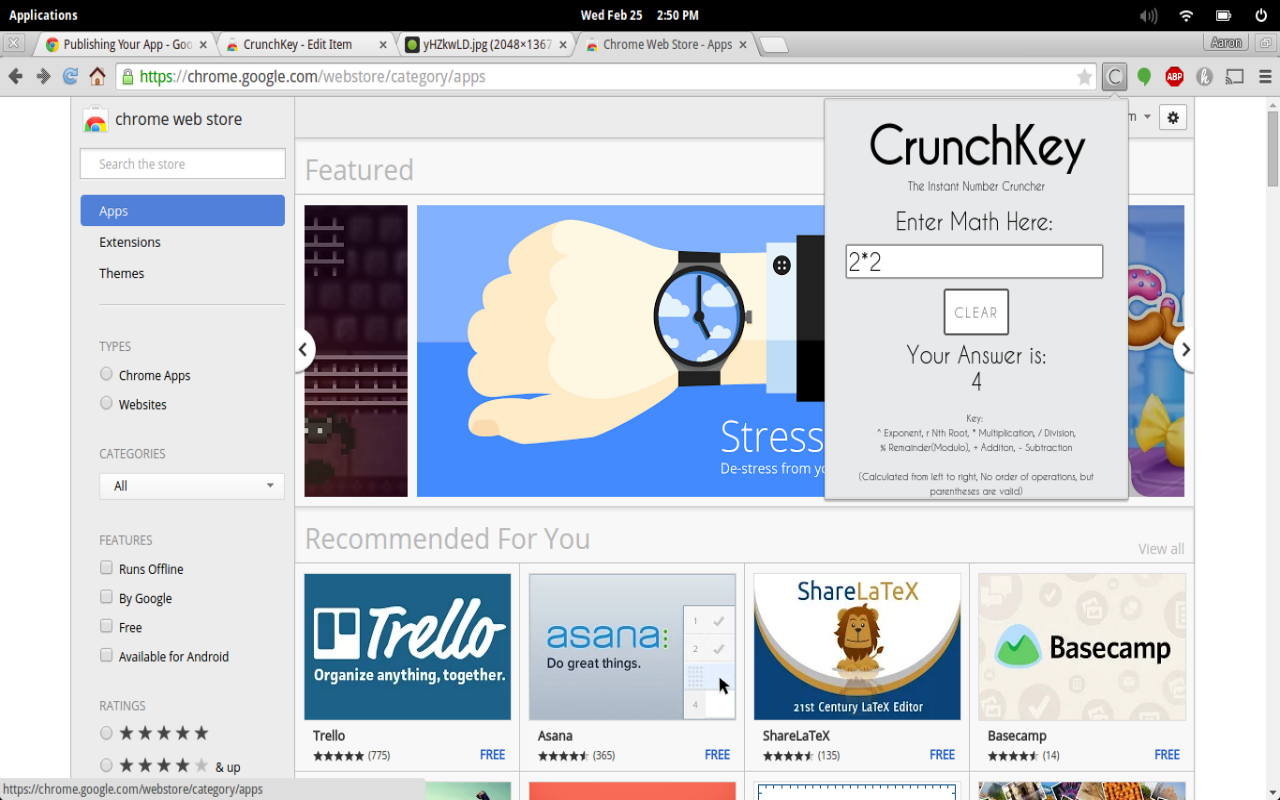
Task: Show the next featured slide arrow
Action: point(1185,350)
